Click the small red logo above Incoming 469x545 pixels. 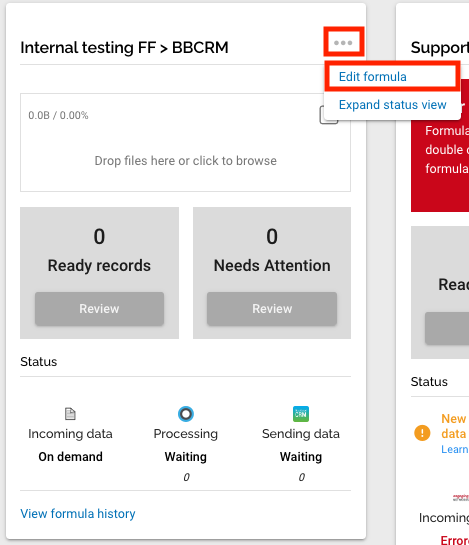pyautogui.click(x=461, y=498)
